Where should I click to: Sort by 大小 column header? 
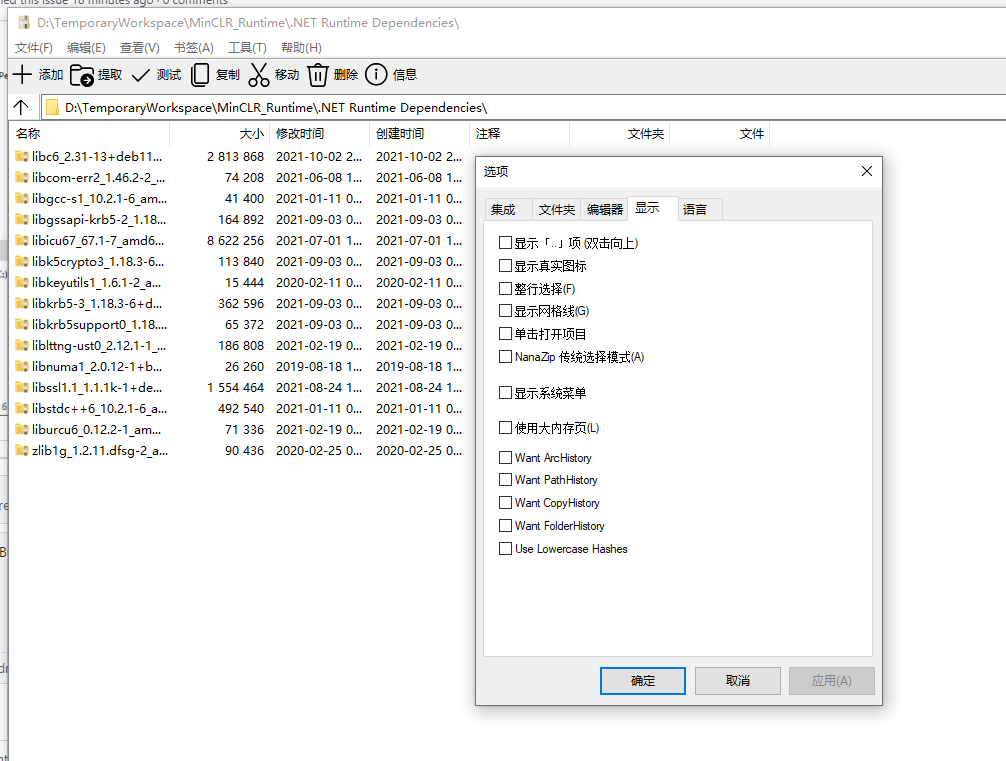pos(219,133)
